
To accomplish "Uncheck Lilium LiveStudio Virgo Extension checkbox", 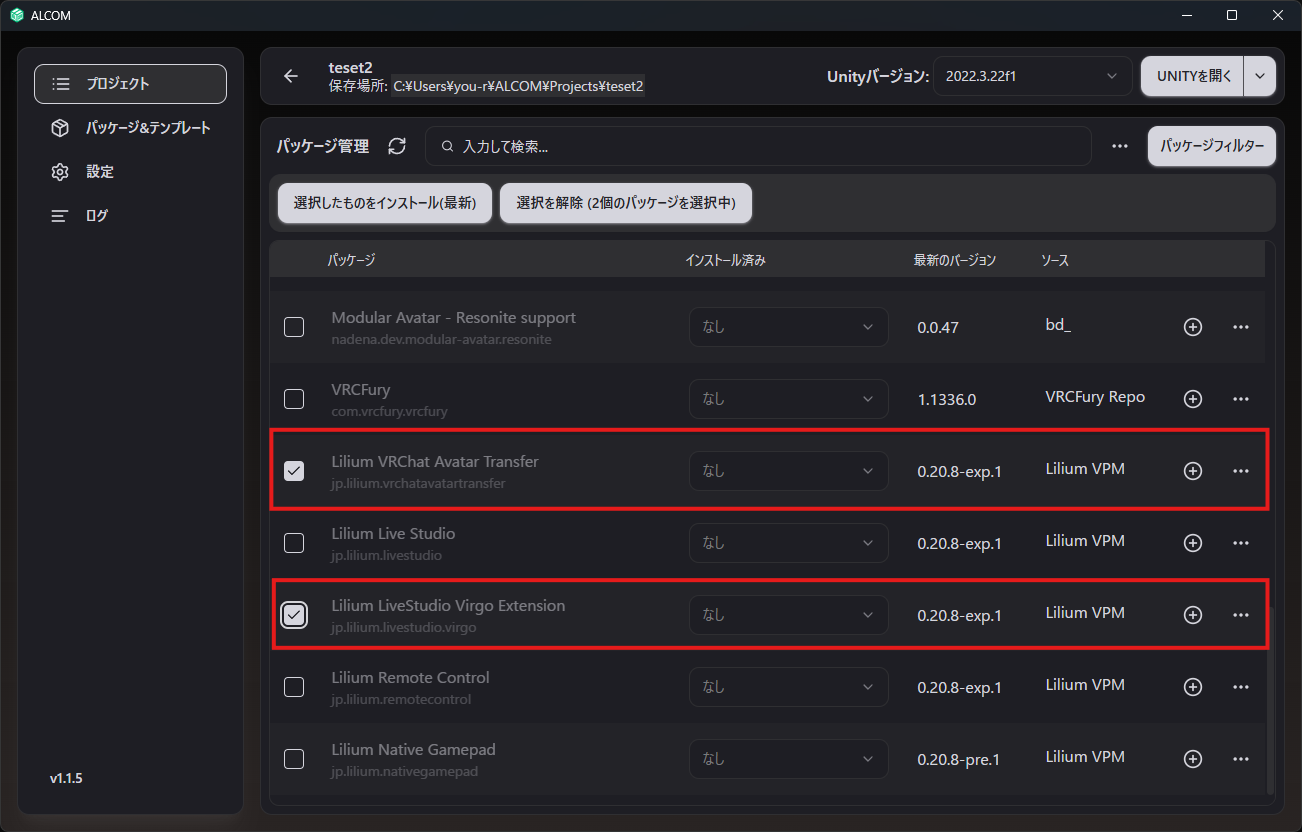I will (294, 615).
